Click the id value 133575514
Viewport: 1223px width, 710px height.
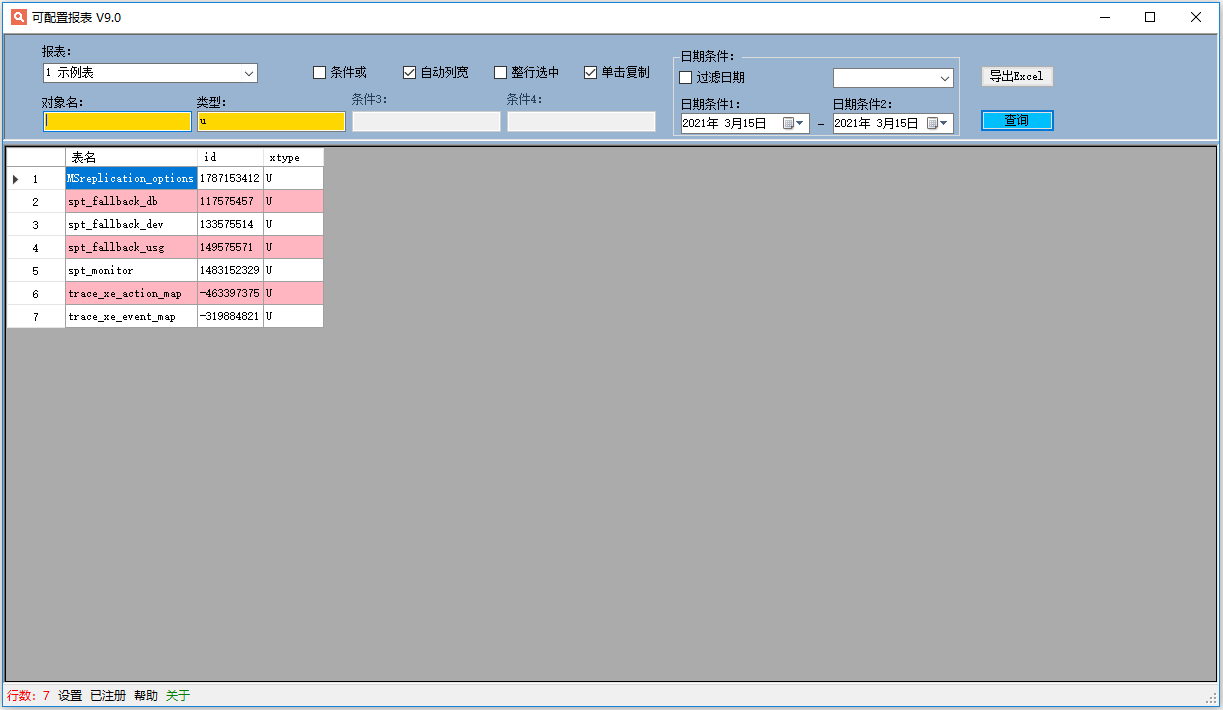[230, 225]
